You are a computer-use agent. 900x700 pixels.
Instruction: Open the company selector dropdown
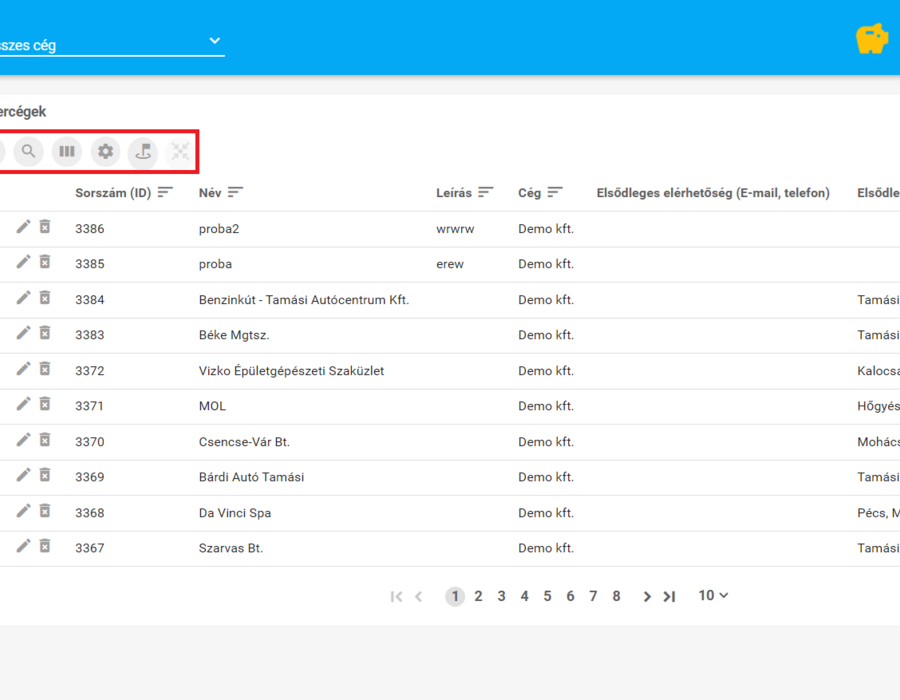click(112, 44)
